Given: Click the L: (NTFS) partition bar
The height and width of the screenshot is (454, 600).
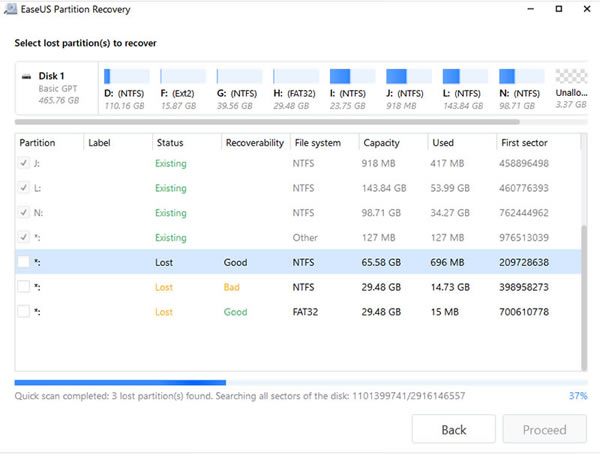Looking at the screenshot, I should point(465,76).
